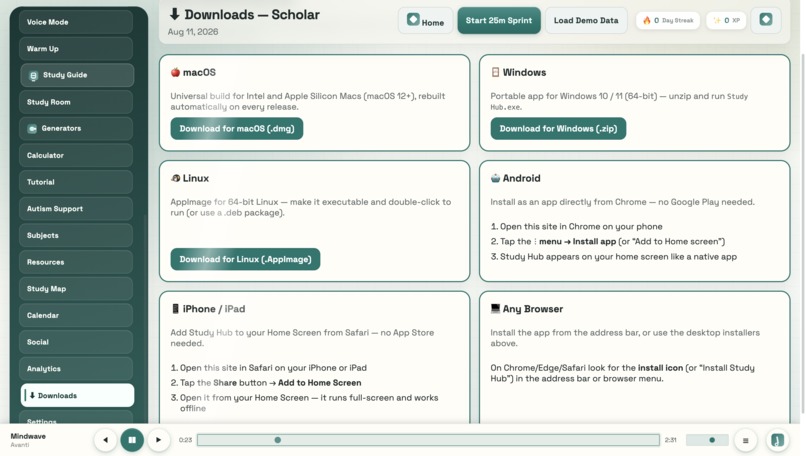
Task: Open the player playlist menu icon
Action: pyautogui.click(x=745, y=440)
